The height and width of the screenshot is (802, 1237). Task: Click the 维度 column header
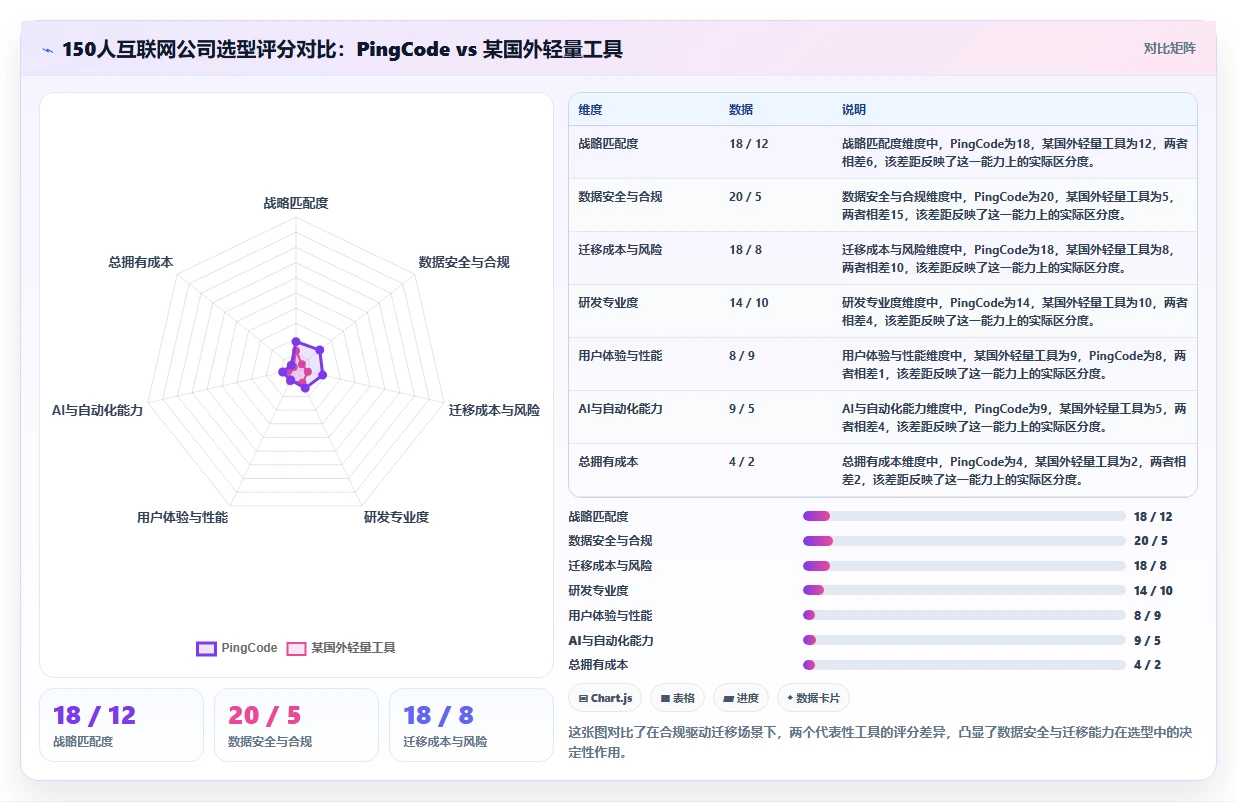click(x=590, y=109)
